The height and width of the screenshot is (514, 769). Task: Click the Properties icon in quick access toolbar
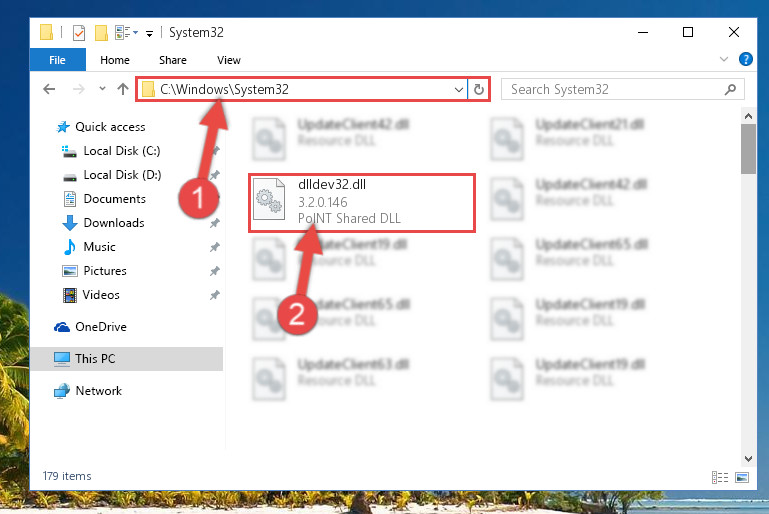(79, 33)
